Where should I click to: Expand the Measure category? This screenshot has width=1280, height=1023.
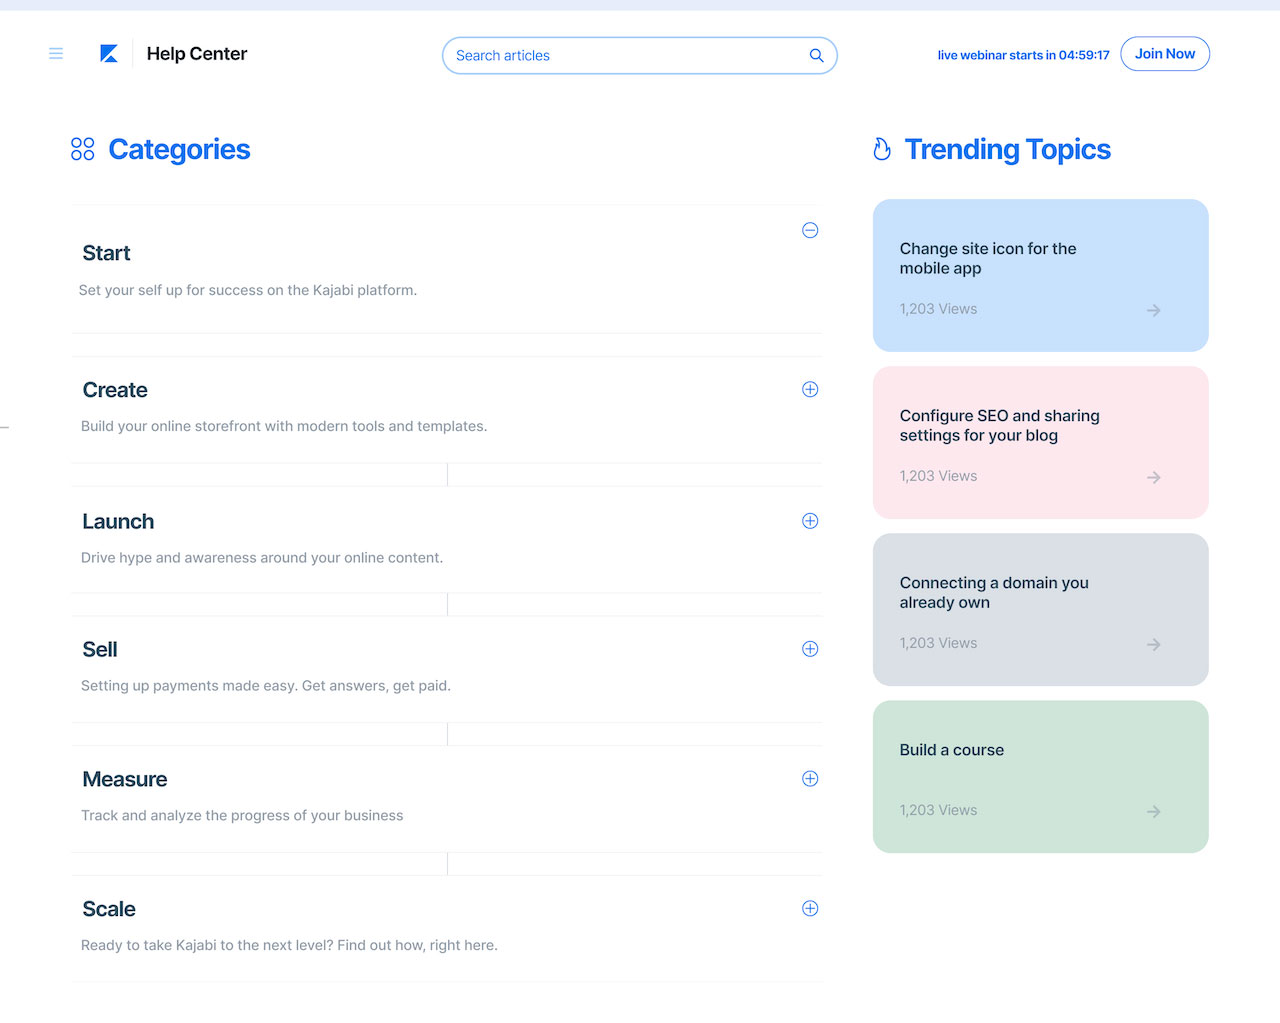click(x=810, y=779)
